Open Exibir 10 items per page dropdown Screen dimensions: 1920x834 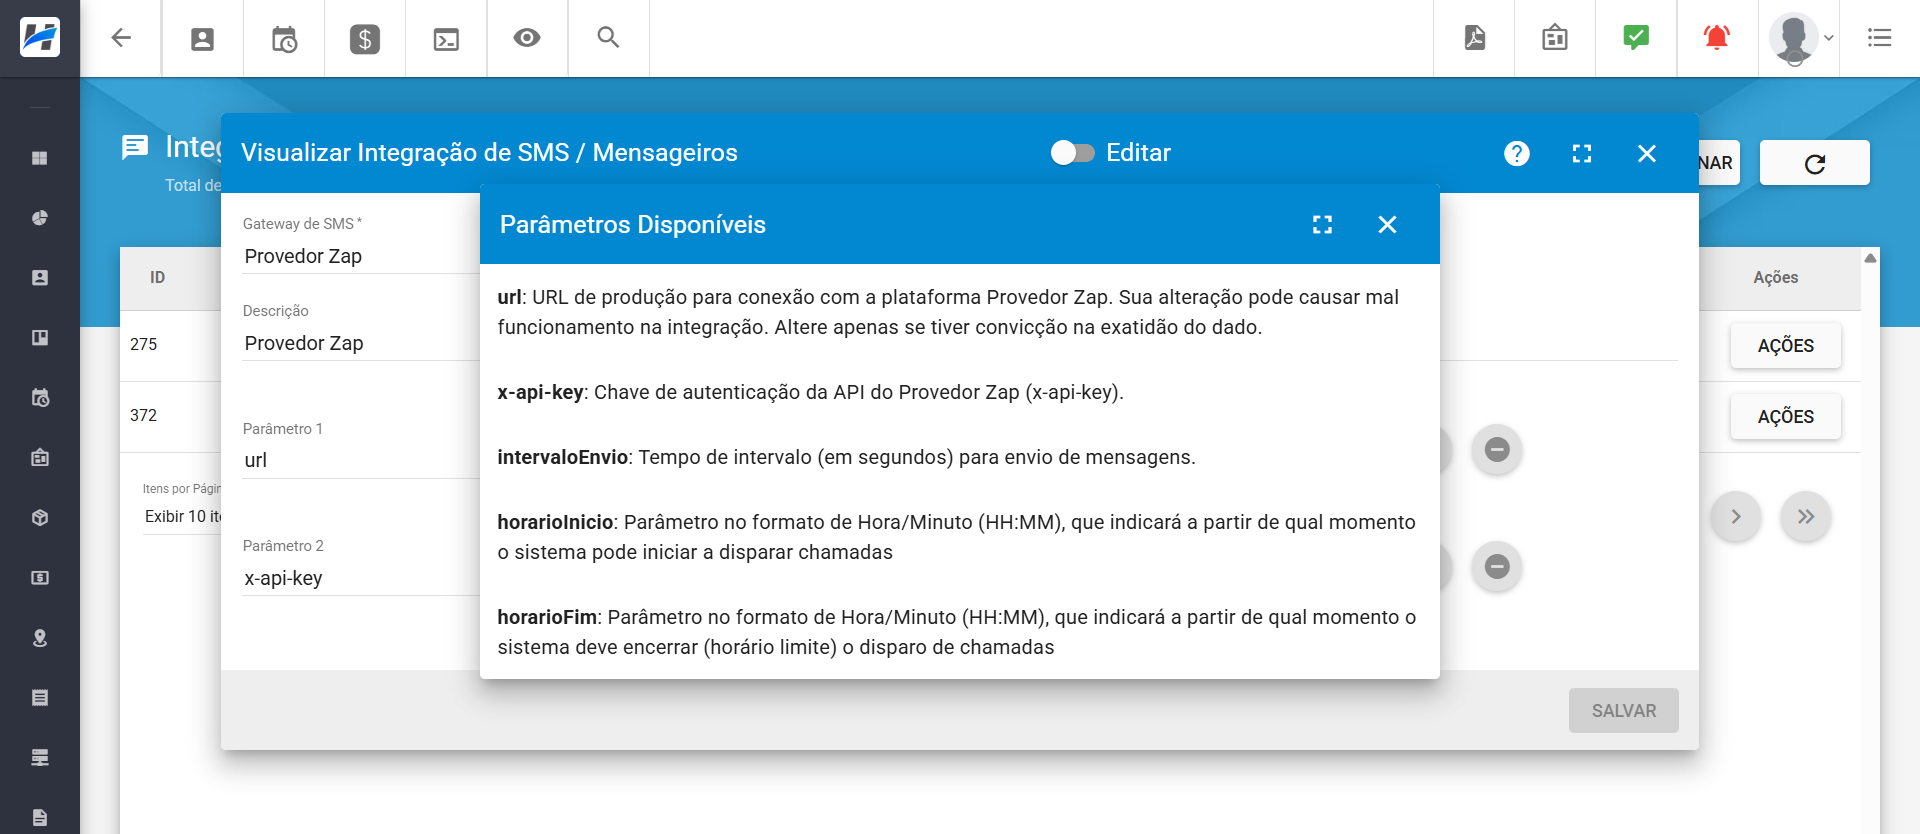click(182, 517)
